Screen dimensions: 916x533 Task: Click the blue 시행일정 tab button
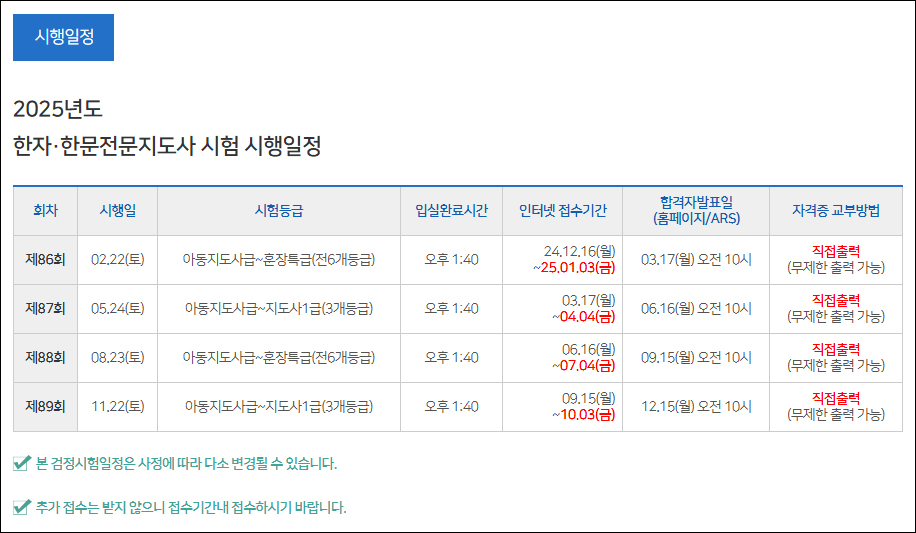(x=63, y=37)
